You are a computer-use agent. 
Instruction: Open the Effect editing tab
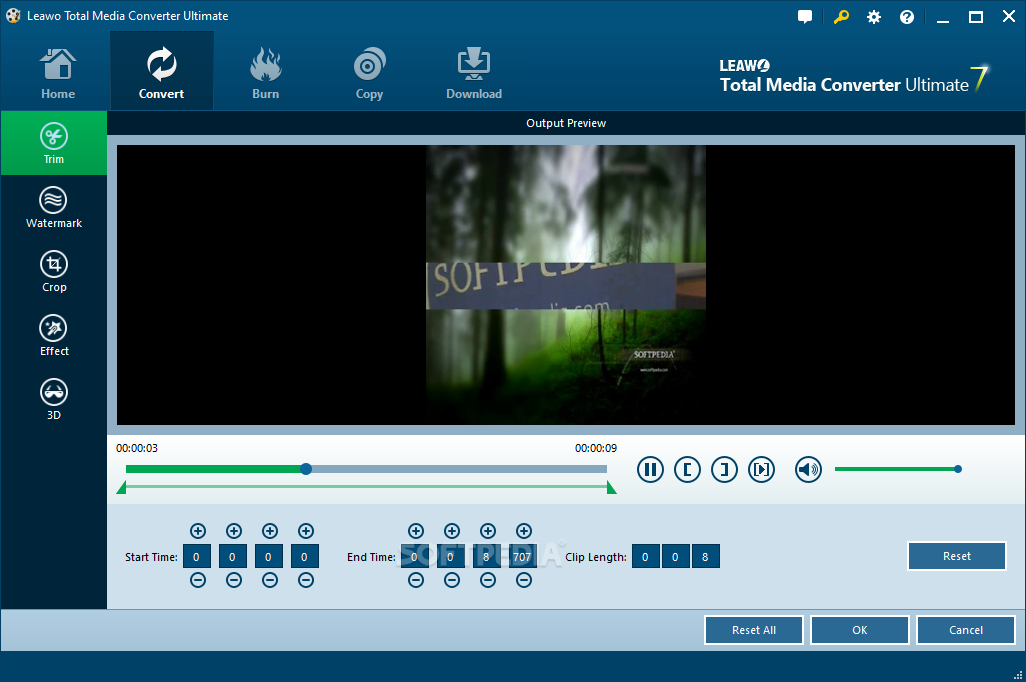[54, 335]
